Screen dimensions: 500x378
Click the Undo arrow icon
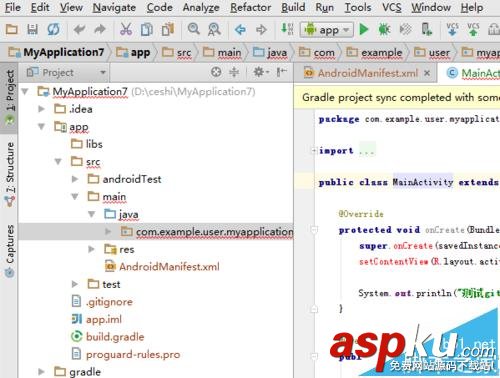point(79,30)
